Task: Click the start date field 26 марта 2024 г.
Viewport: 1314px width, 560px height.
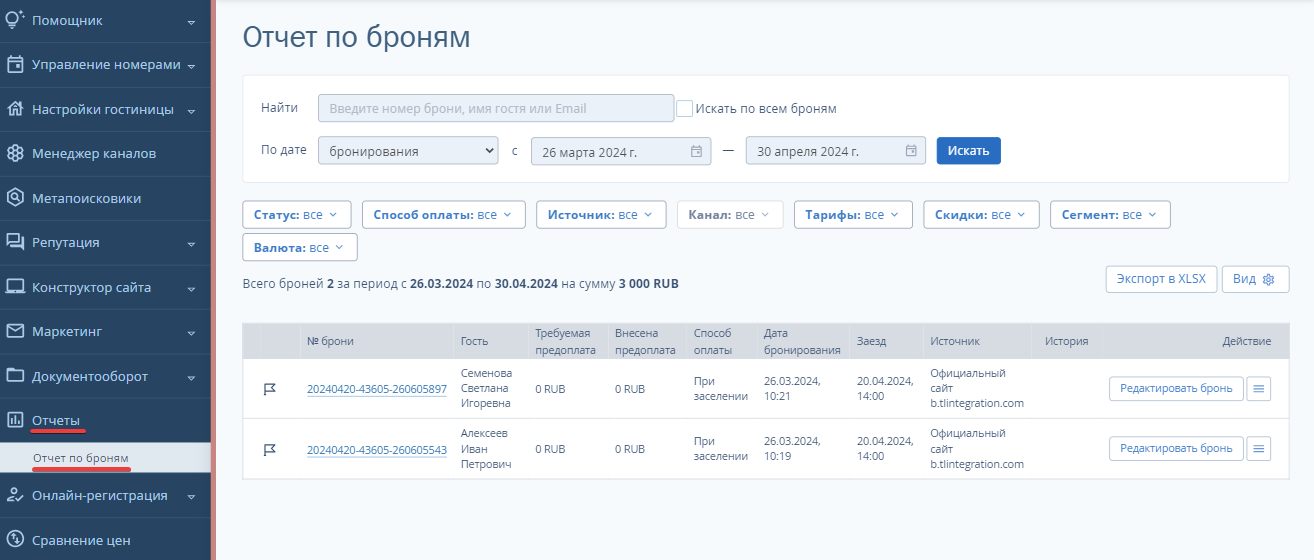Action: [x=621, y=152]
